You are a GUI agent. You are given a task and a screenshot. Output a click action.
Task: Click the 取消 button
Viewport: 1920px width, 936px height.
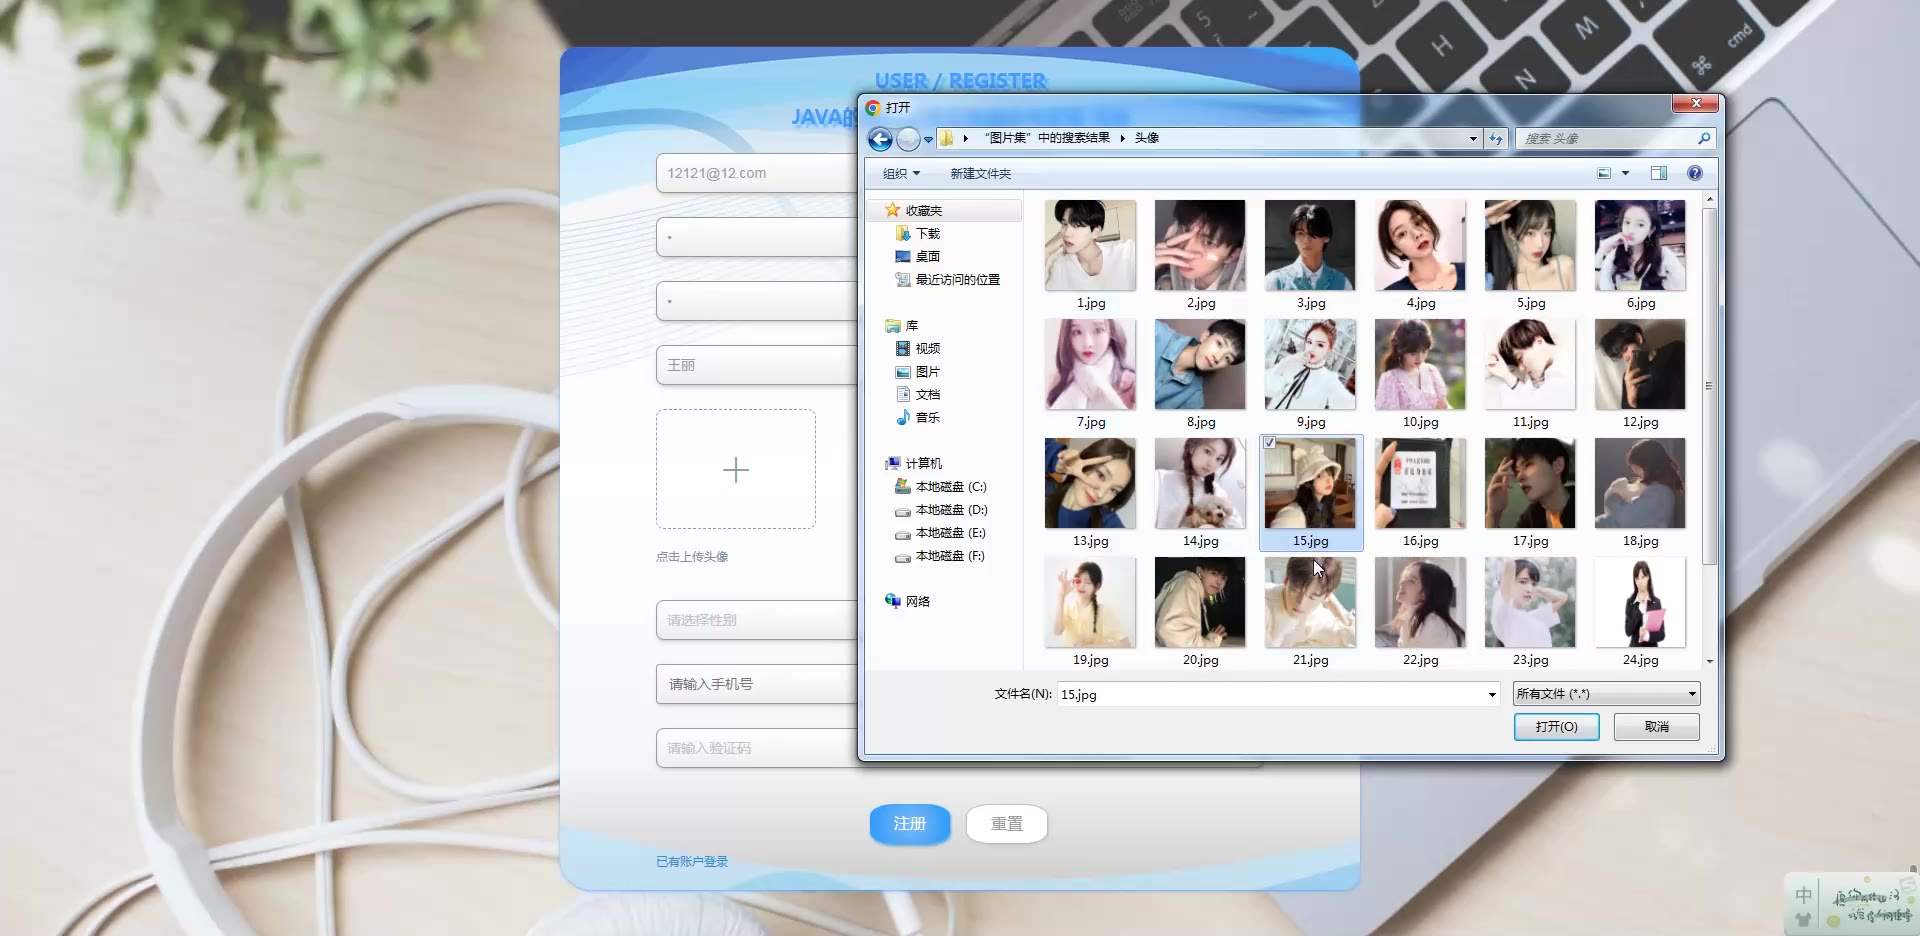pos(1656,727)
